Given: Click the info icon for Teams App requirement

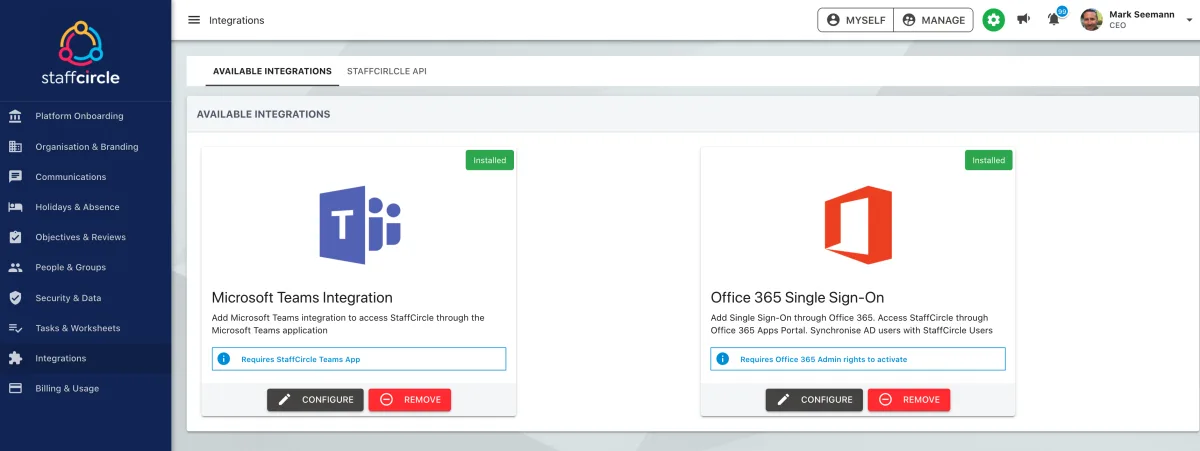Looking at the screenshot, I should [x=224, y=359].
